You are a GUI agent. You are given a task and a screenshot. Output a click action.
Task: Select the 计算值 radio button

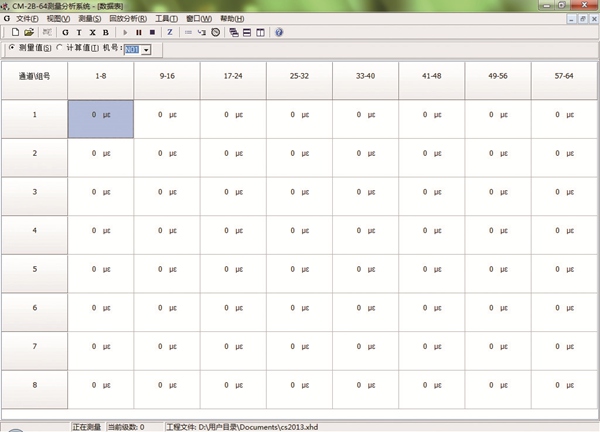[x=60, y=49]
